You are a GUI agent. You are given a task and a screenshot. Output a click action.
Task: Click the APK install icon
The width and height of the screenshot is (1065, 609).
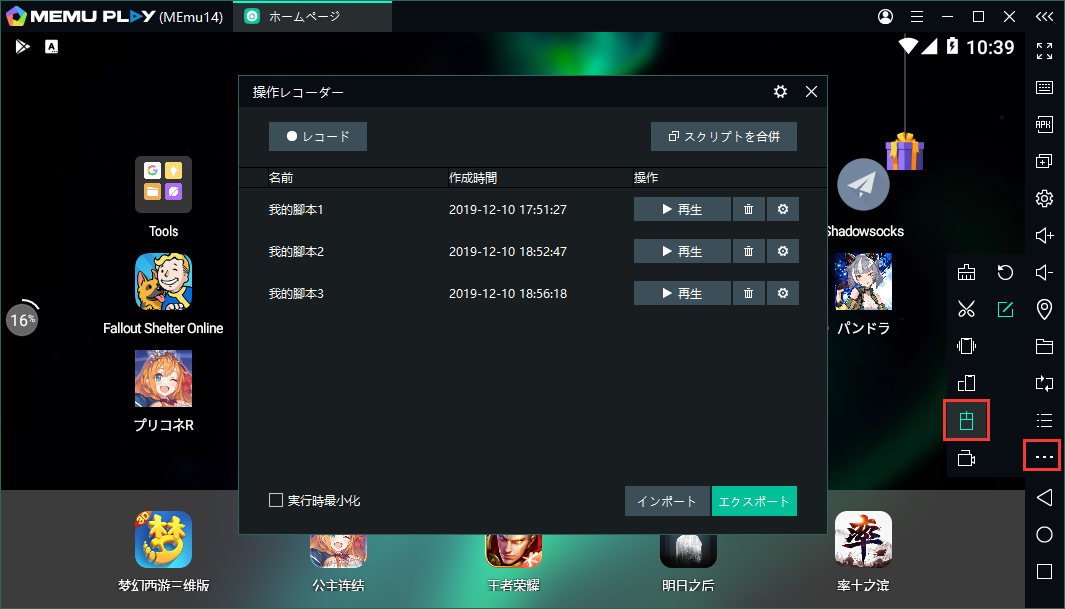[1044, 124]
